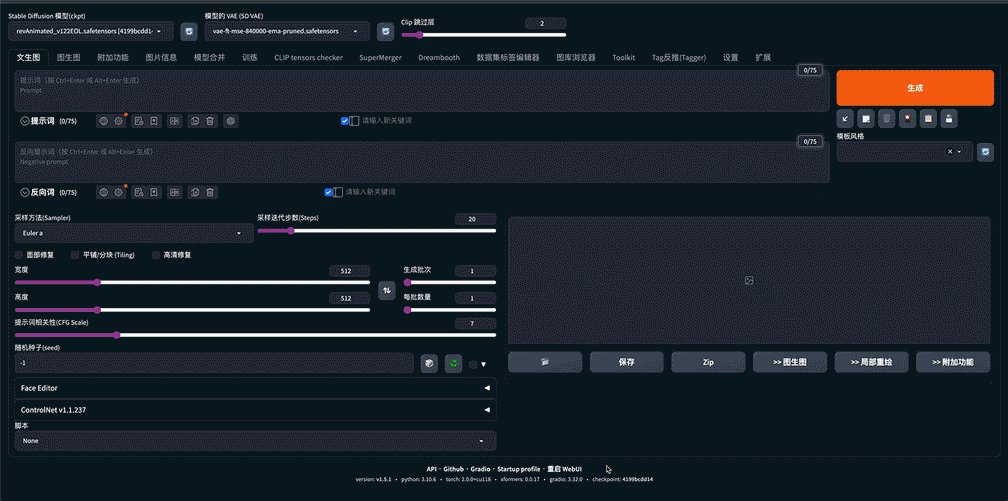Click the Zip button
Screen dimensions: 1008x501
pyautogui.click(x=708, y=362)
